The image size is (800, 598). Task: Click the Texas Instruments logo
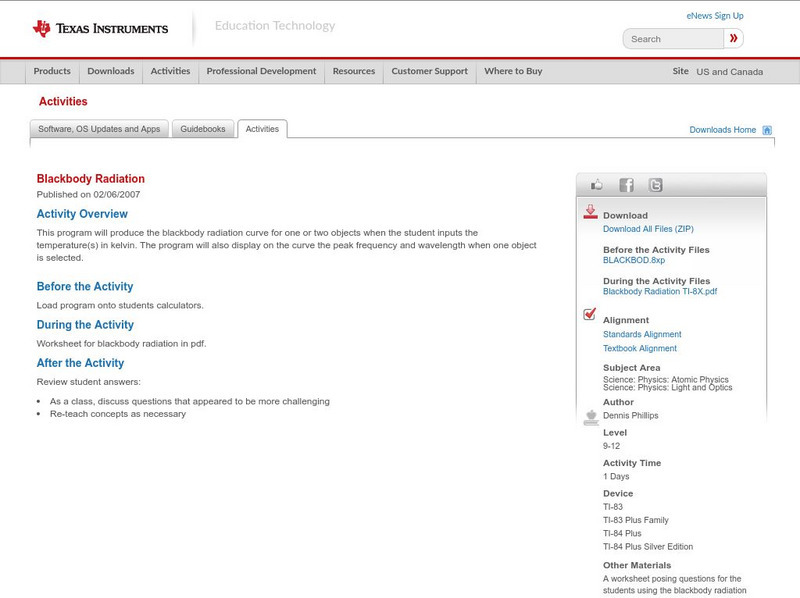point(100,29)
